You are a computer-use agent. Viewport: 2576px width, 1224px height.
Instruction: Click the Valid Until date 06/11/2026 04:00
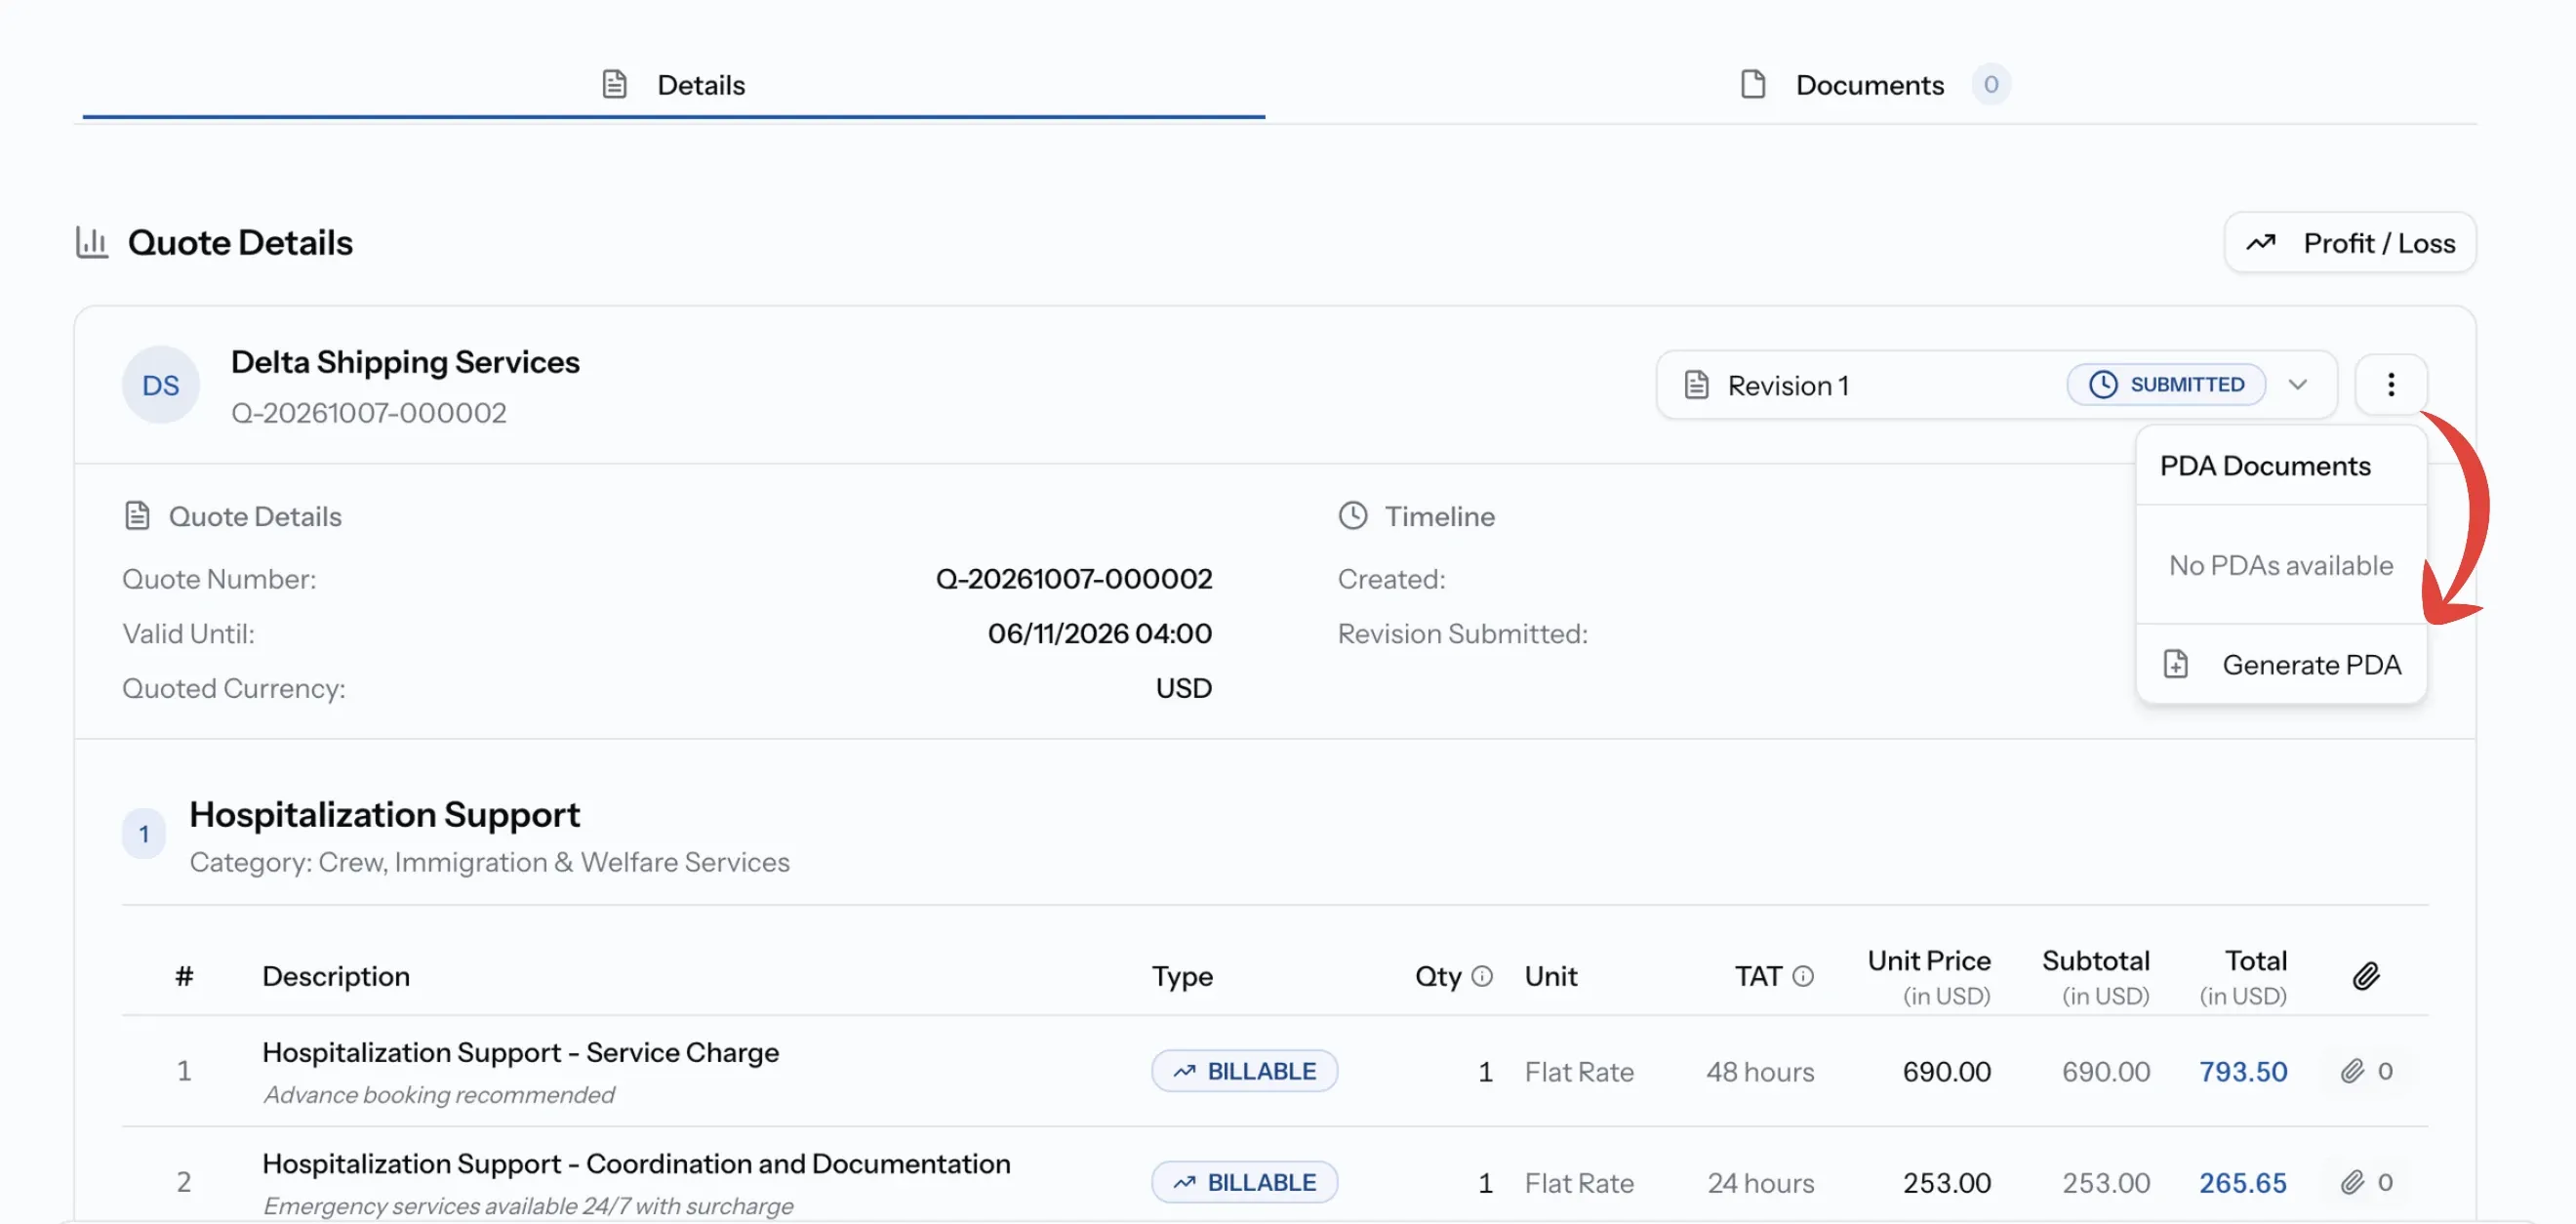[1099, 634]
